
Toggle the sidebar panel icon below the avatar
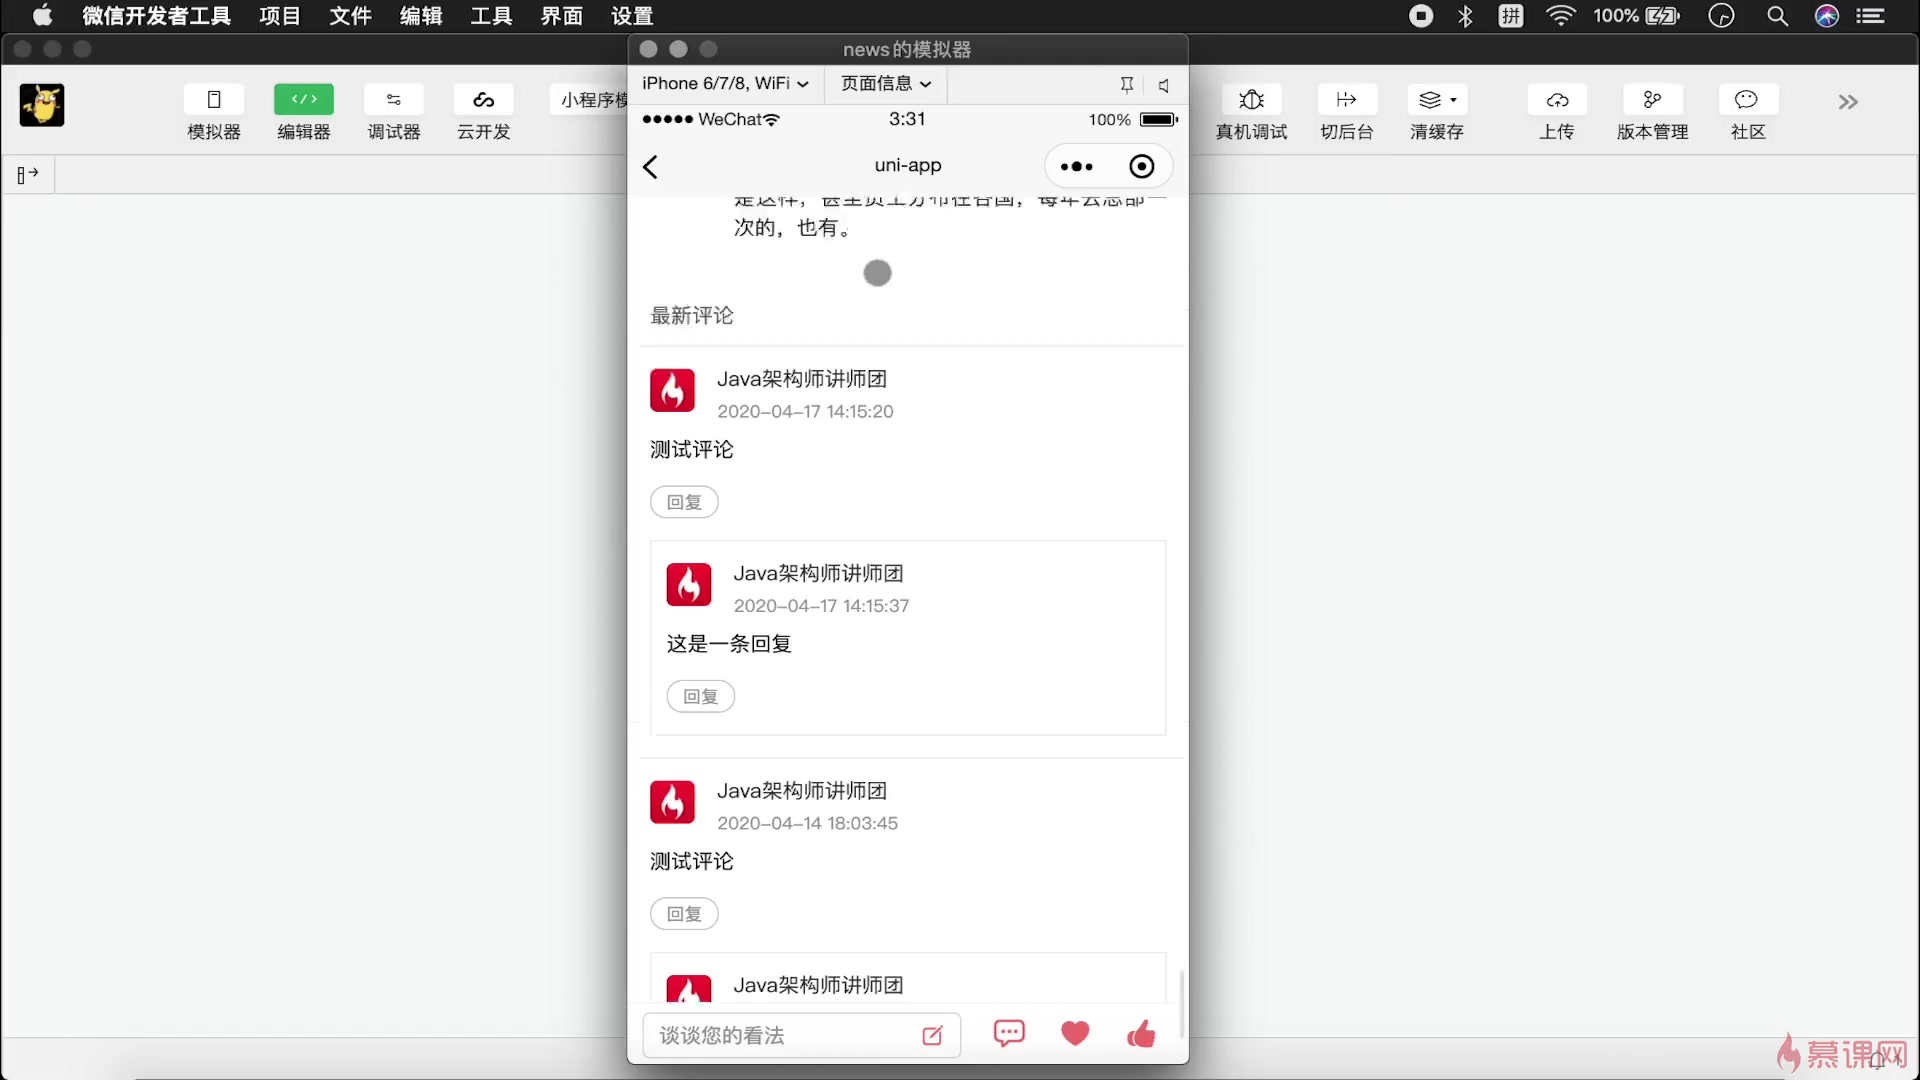[x=28, y=175]
